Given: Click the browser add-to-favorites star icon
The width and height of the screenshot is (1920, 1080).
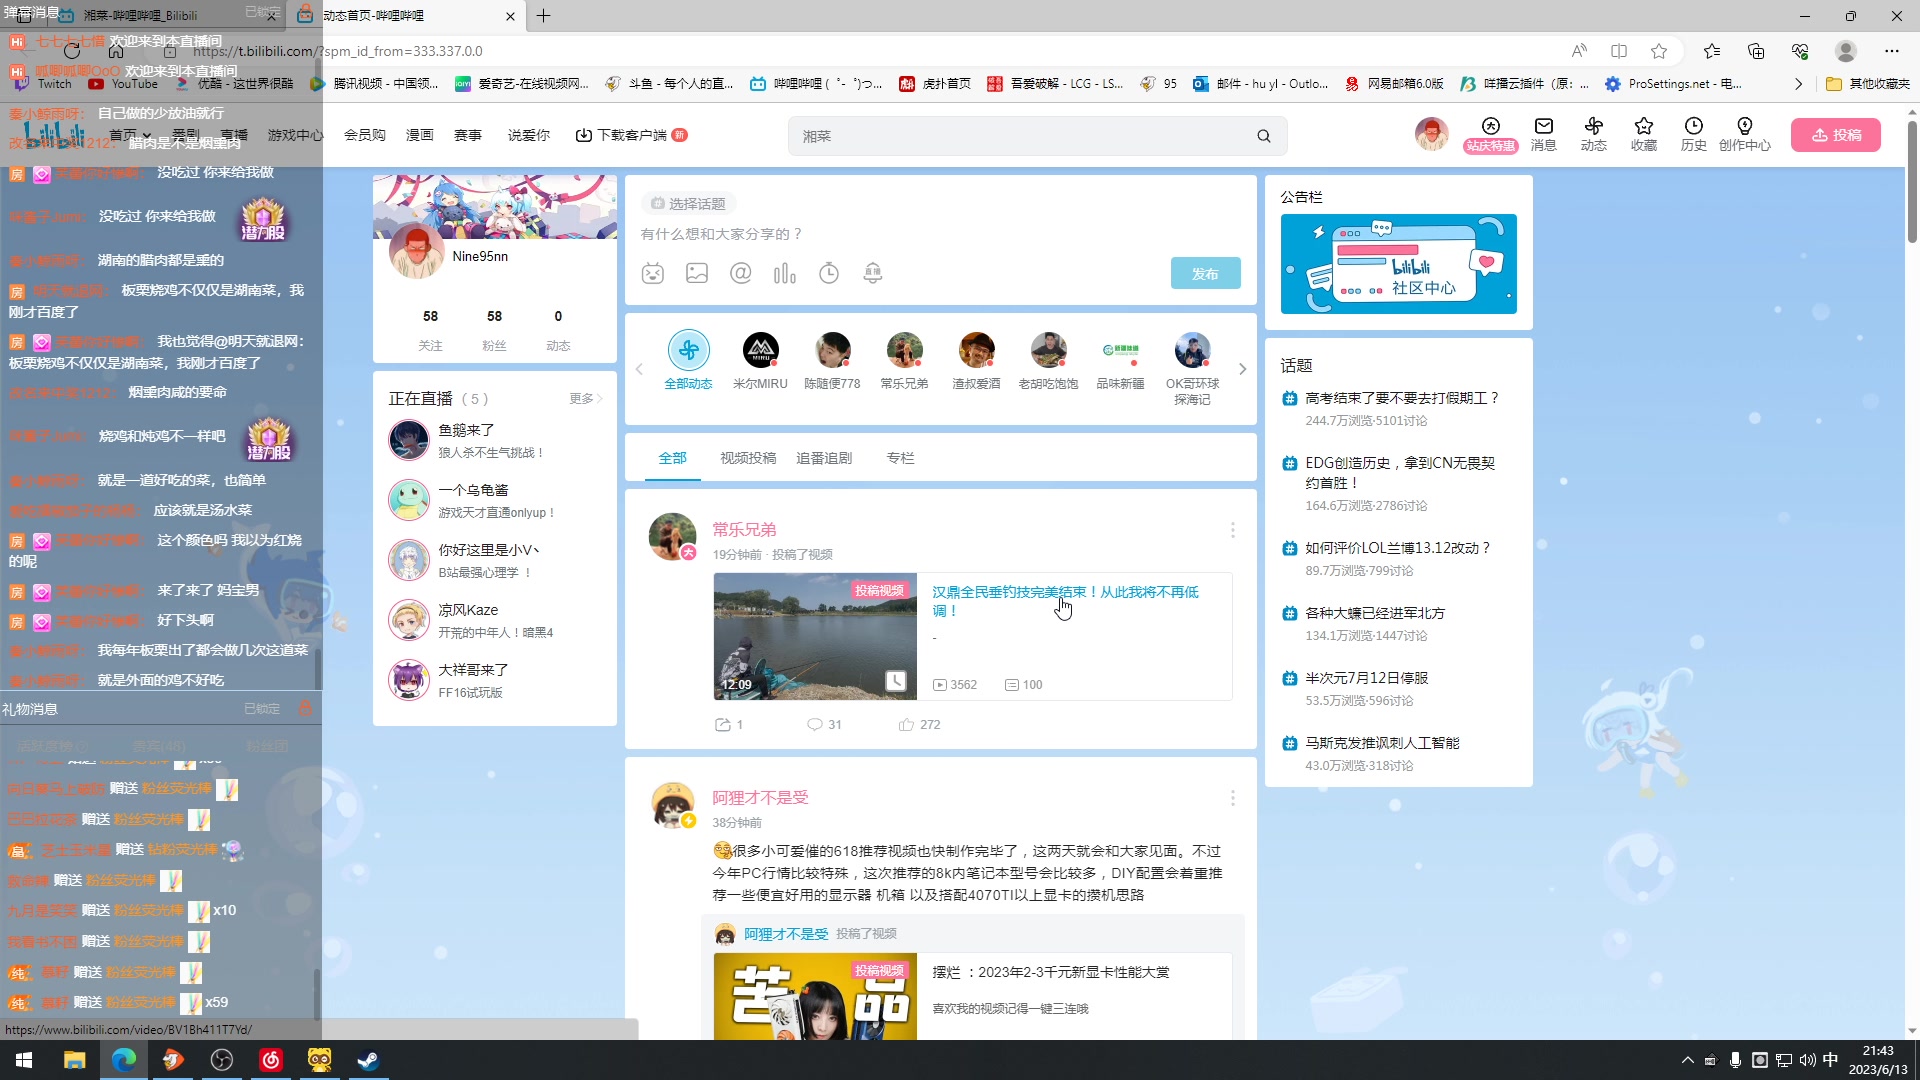Looking at the screenshot, I should click(1659, 51).
